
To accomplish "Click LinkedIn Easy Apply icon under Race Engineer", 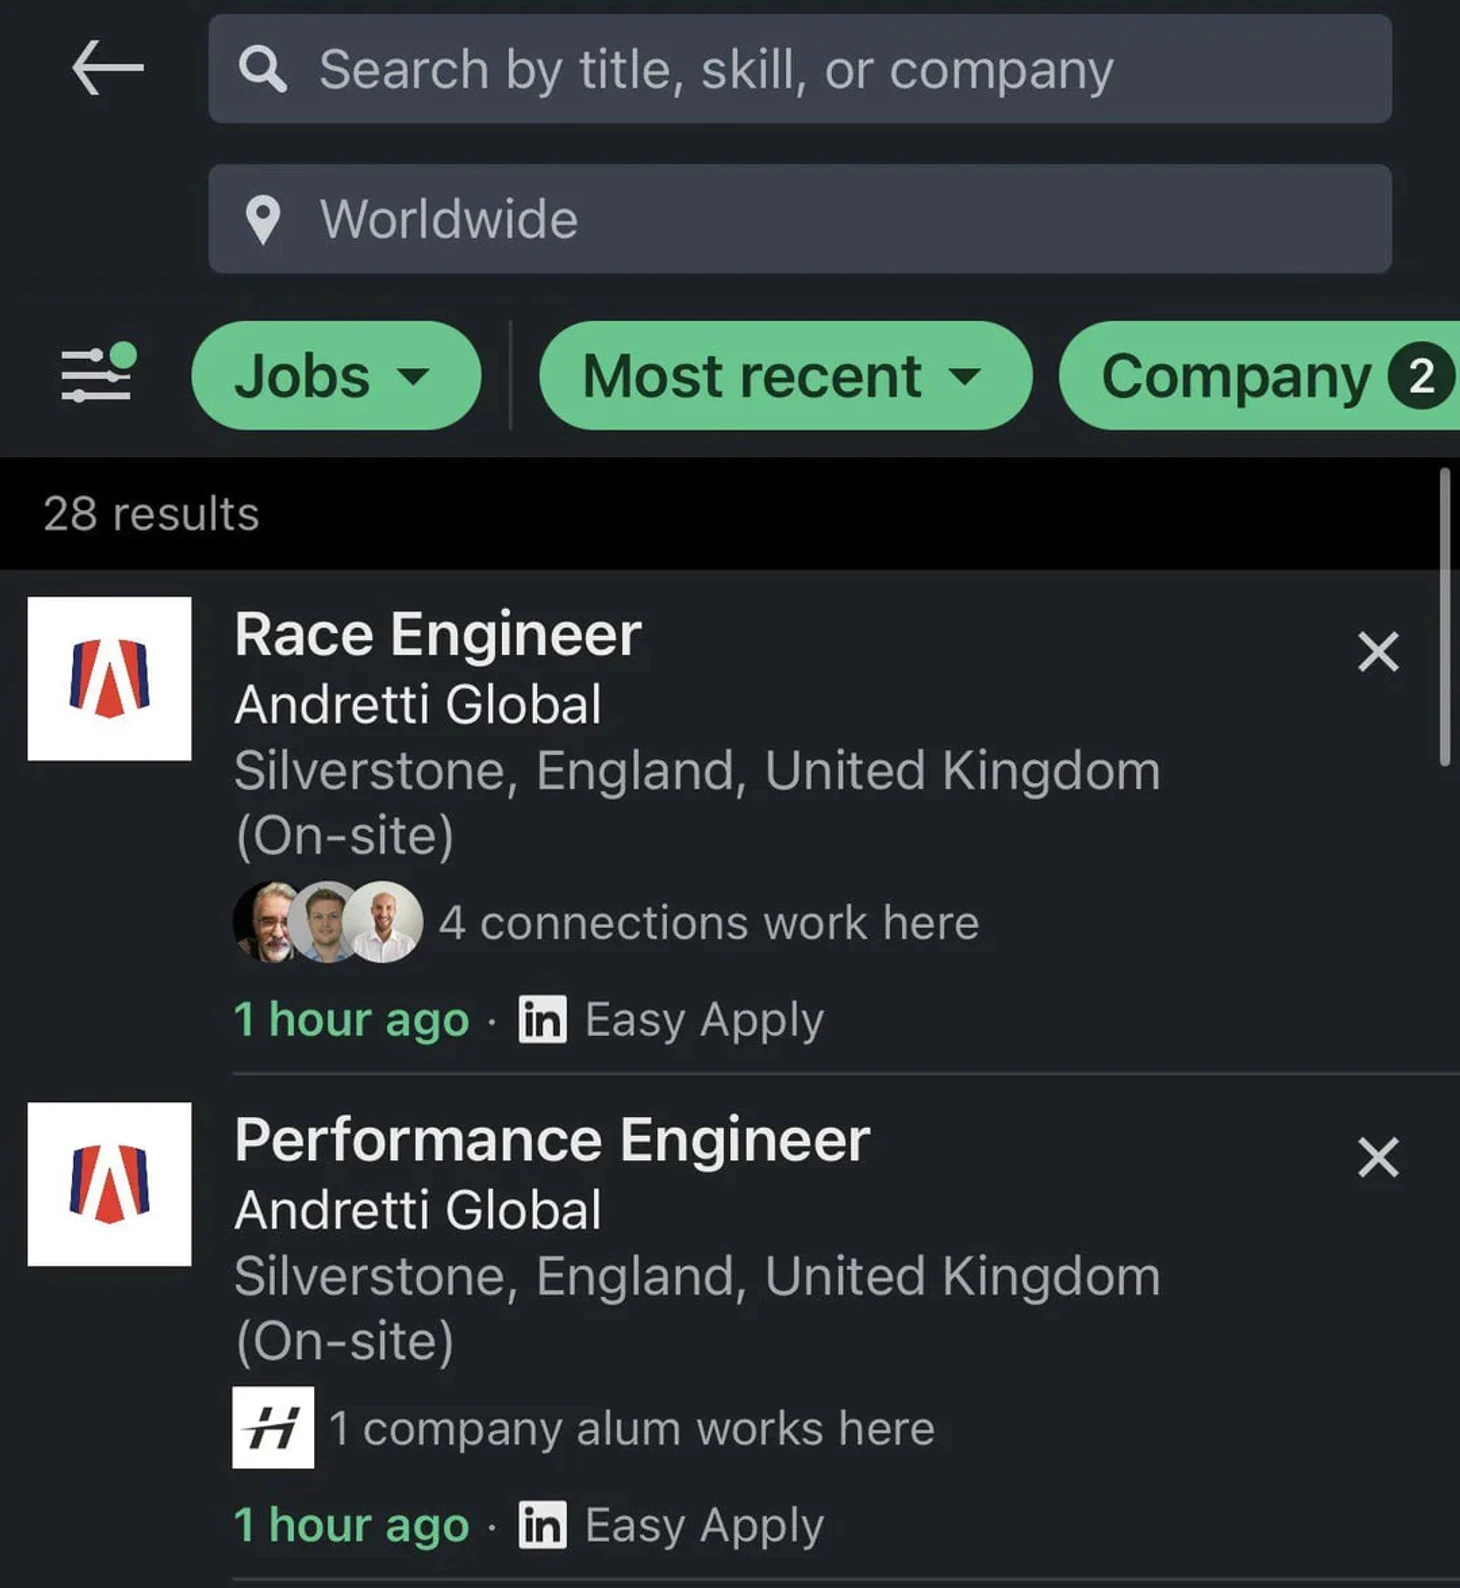I will click(x=543, y=1020).
